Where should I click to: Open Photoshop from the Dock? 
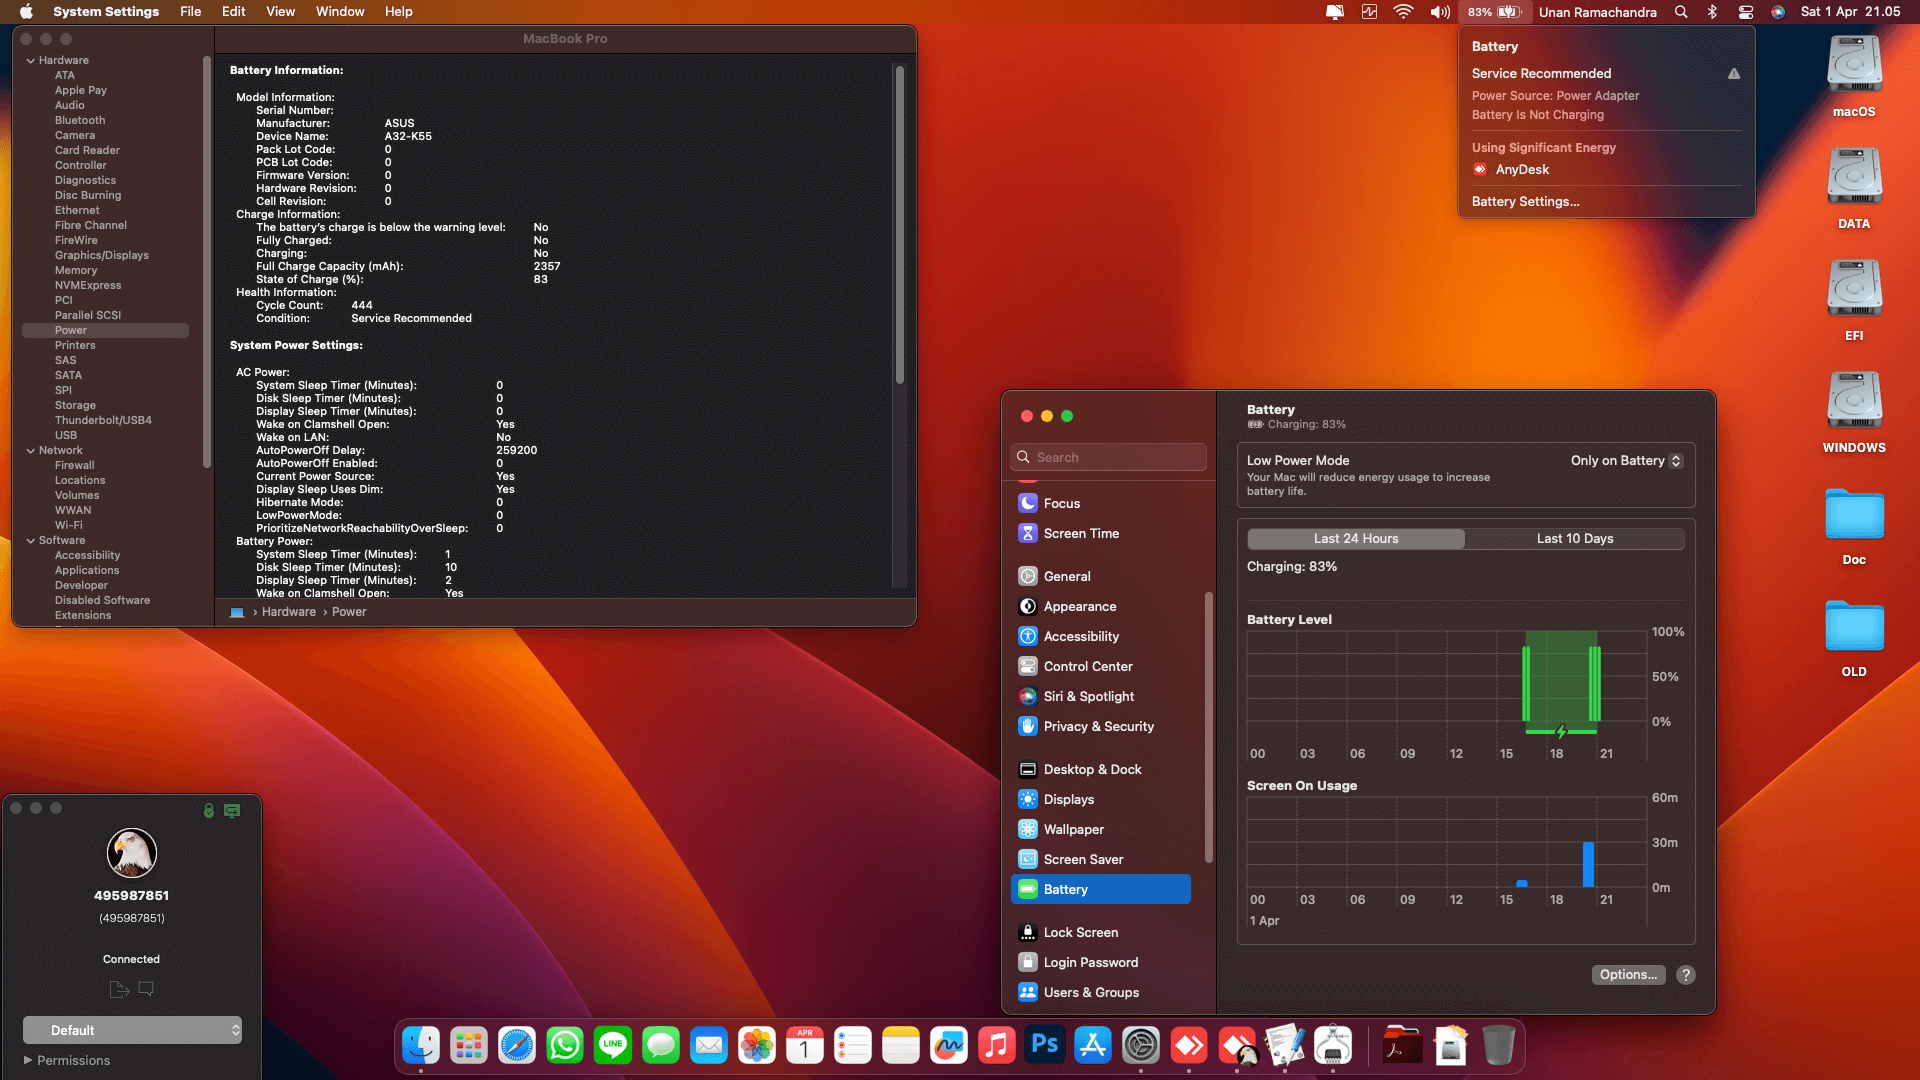(x=1045, y=1046)
